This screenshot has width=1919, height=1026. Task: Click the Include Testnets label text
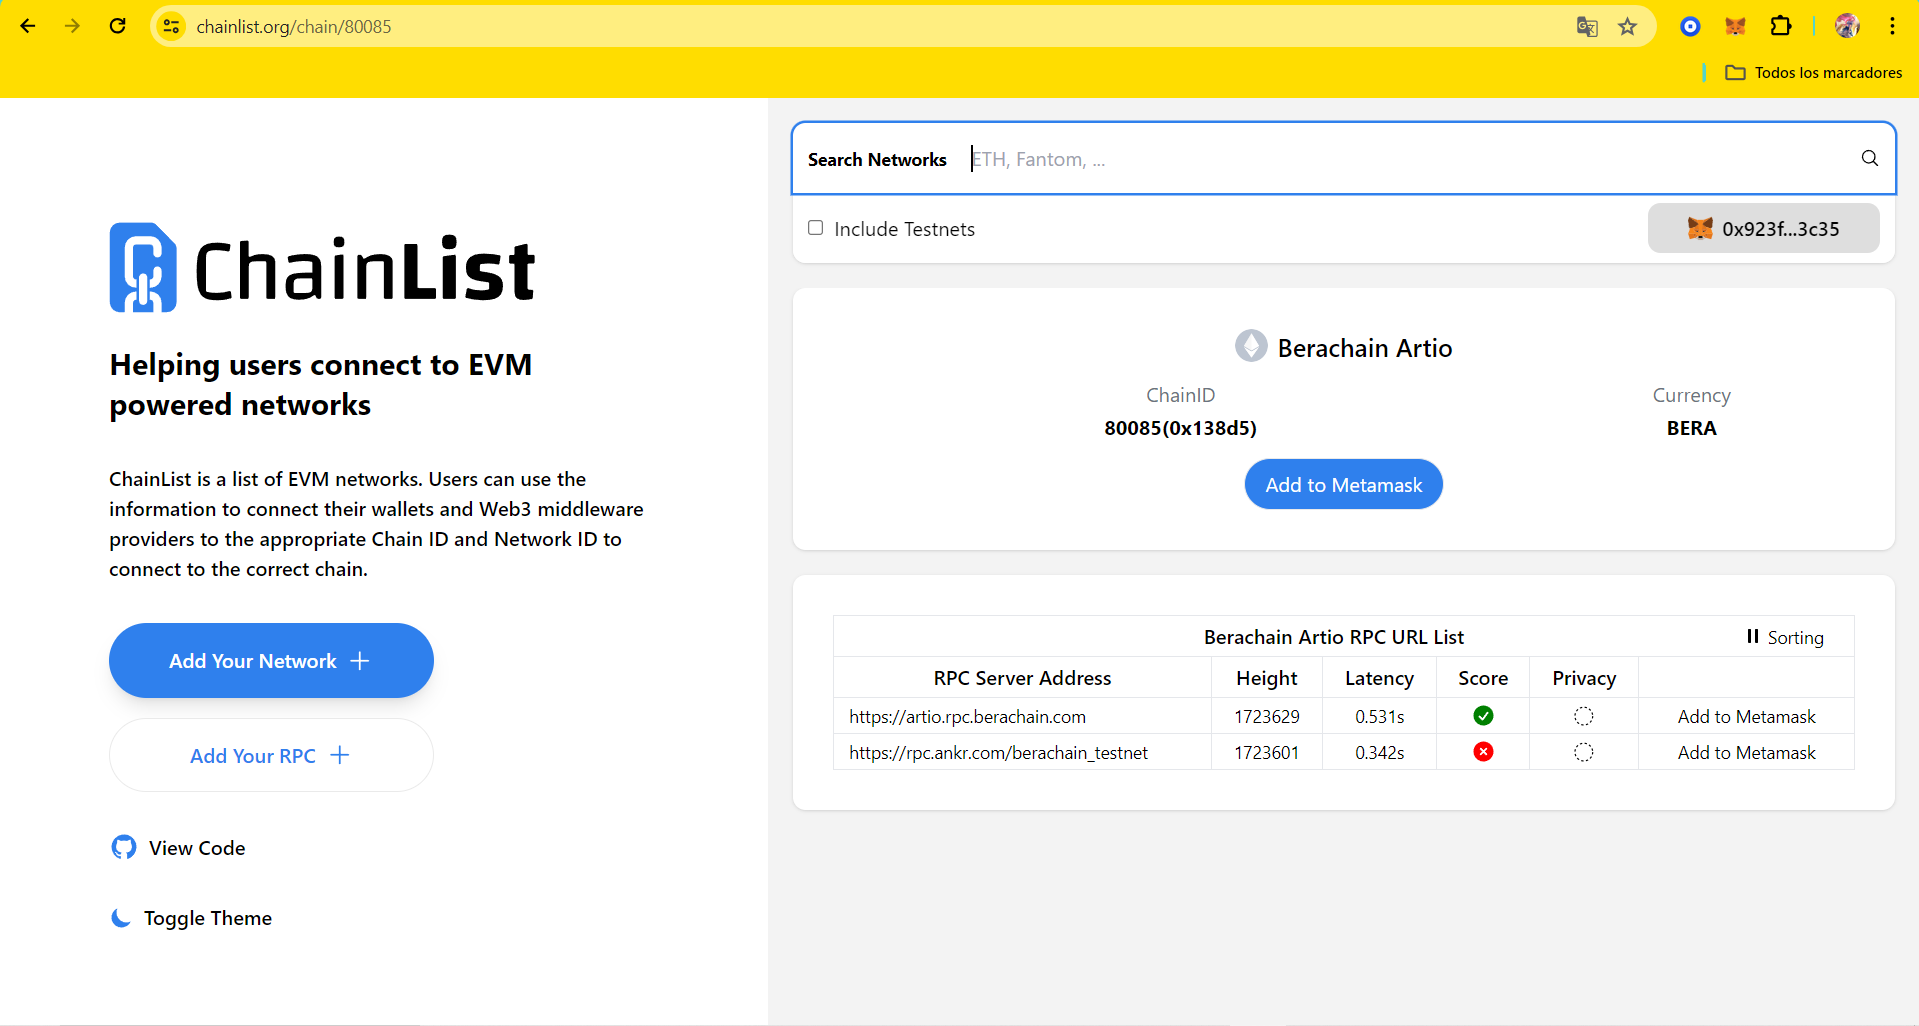tap(904, 229)
